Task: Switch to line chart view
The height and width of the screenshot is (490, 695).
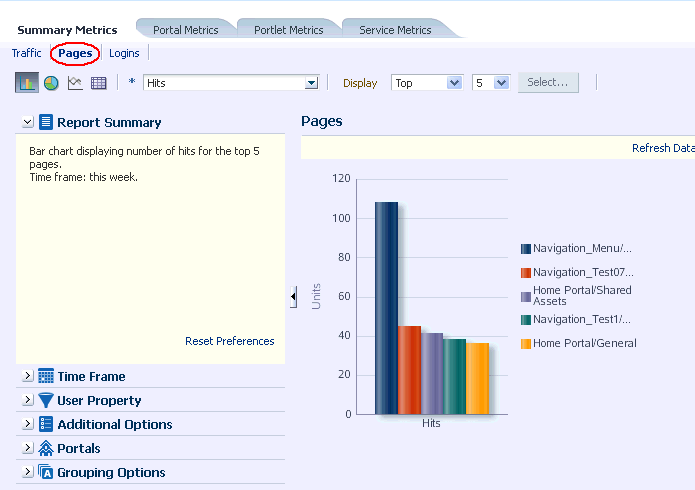Action: pos(75,83)
